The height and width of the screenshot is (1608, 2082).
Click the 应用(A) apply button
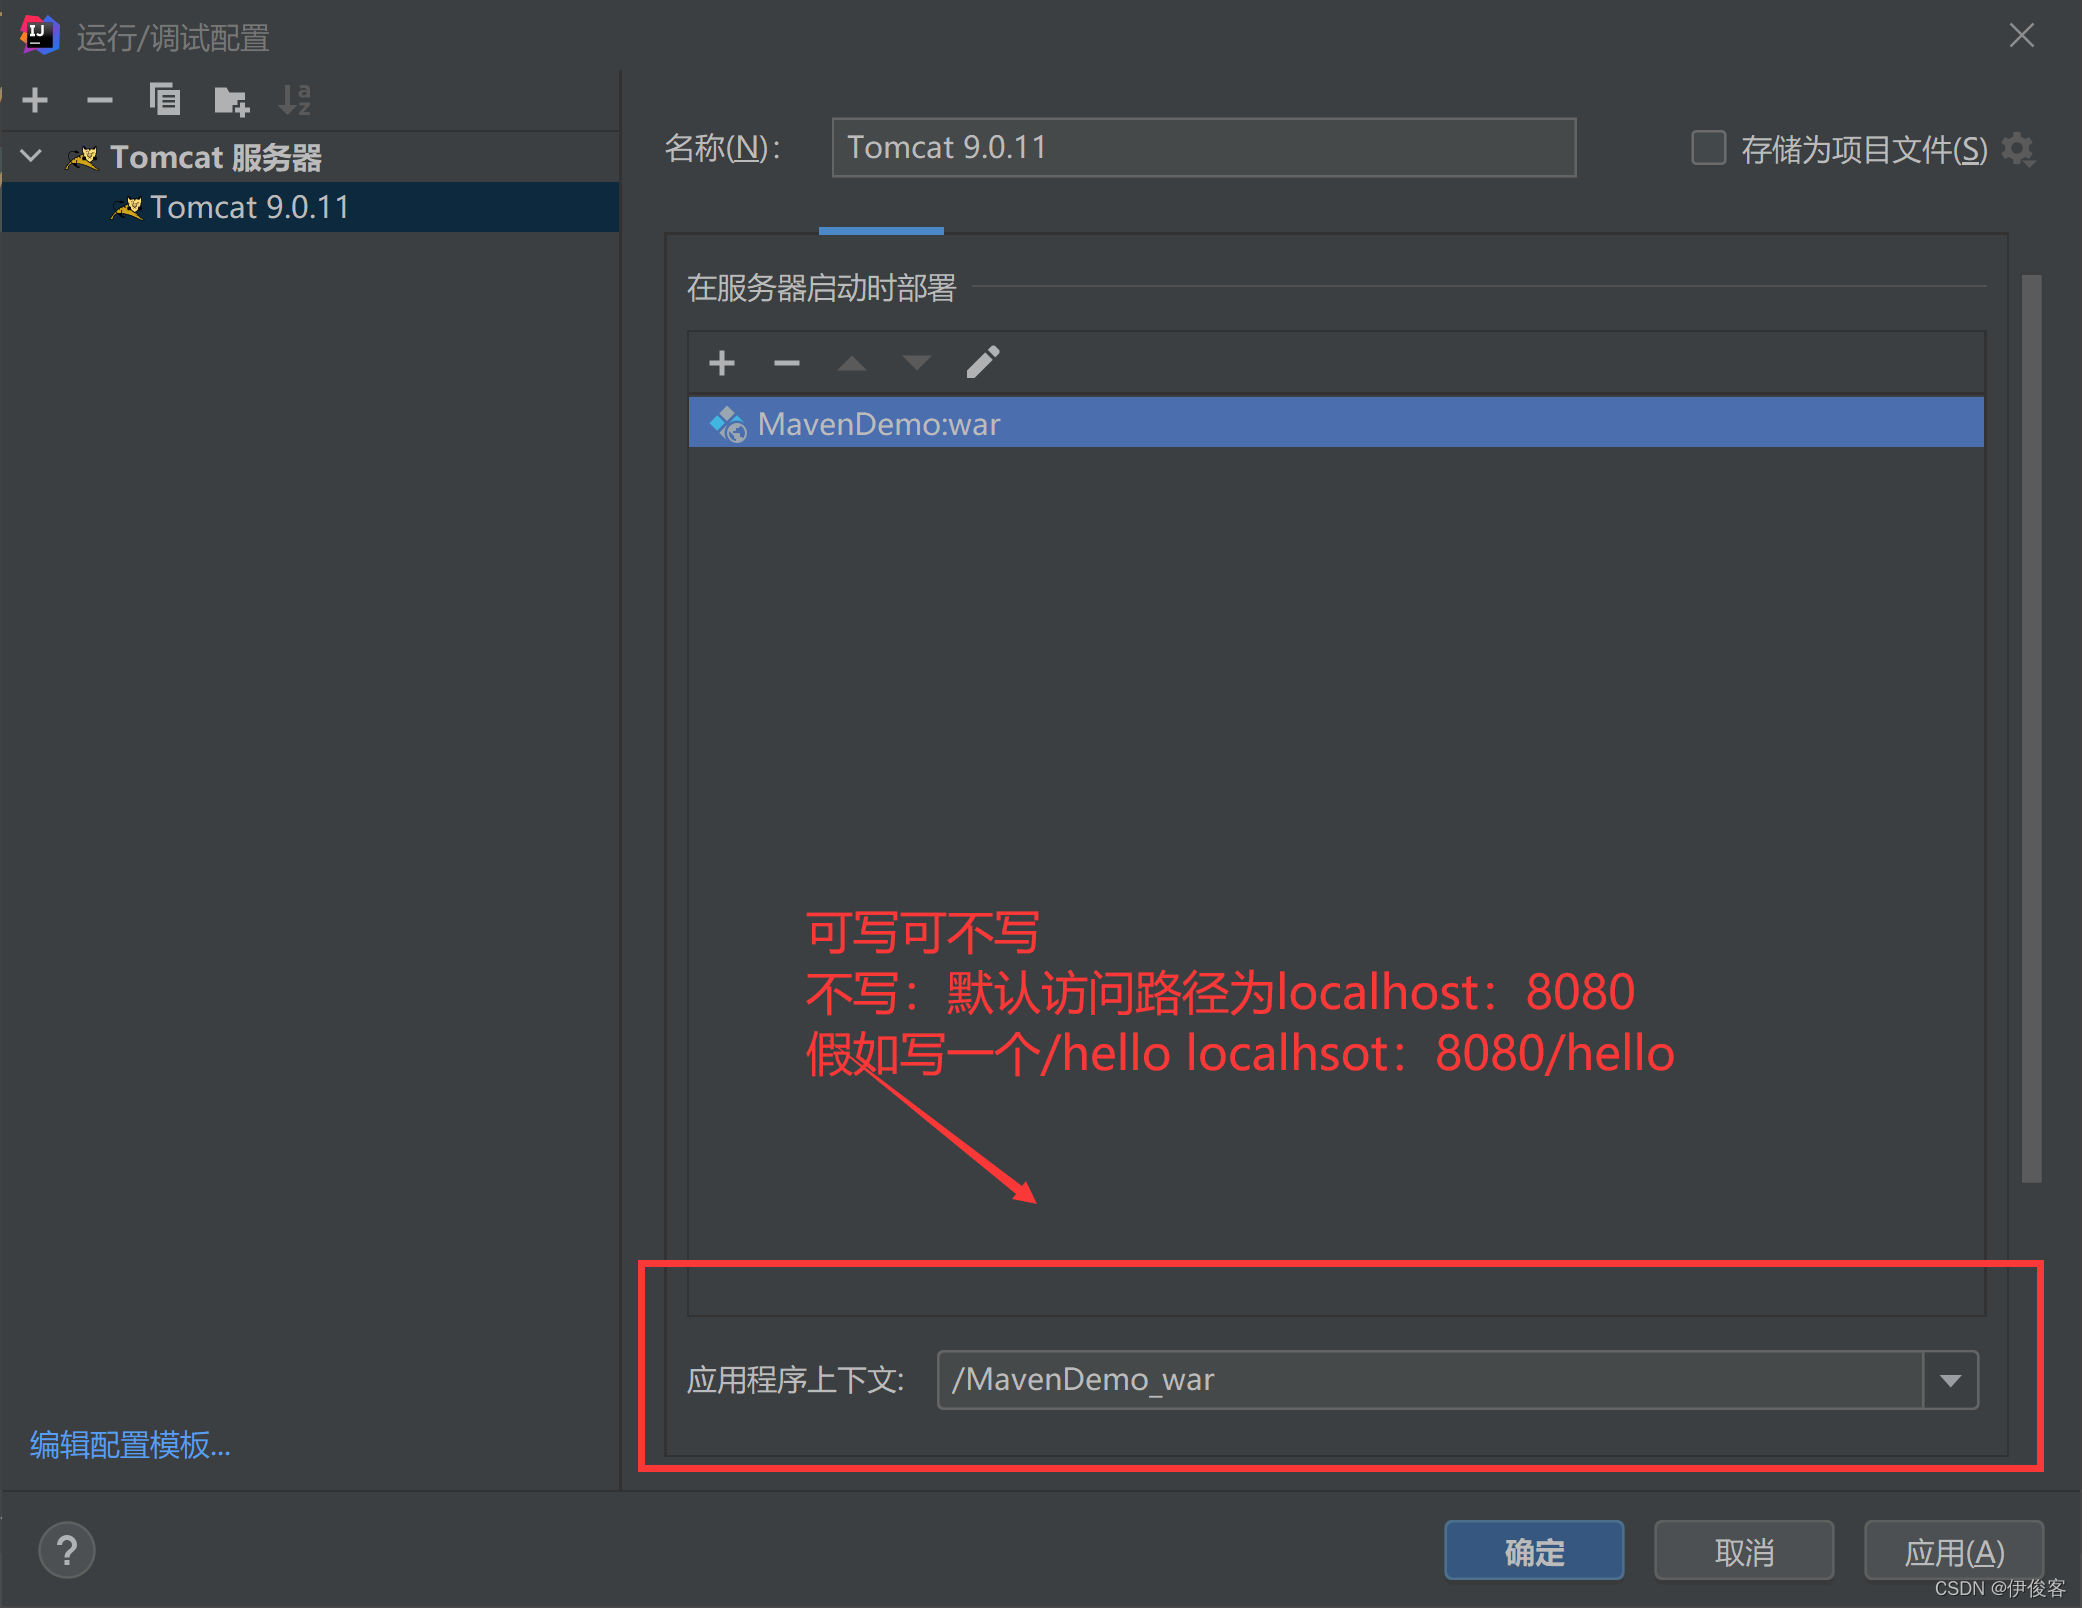click(1954, 1551)
